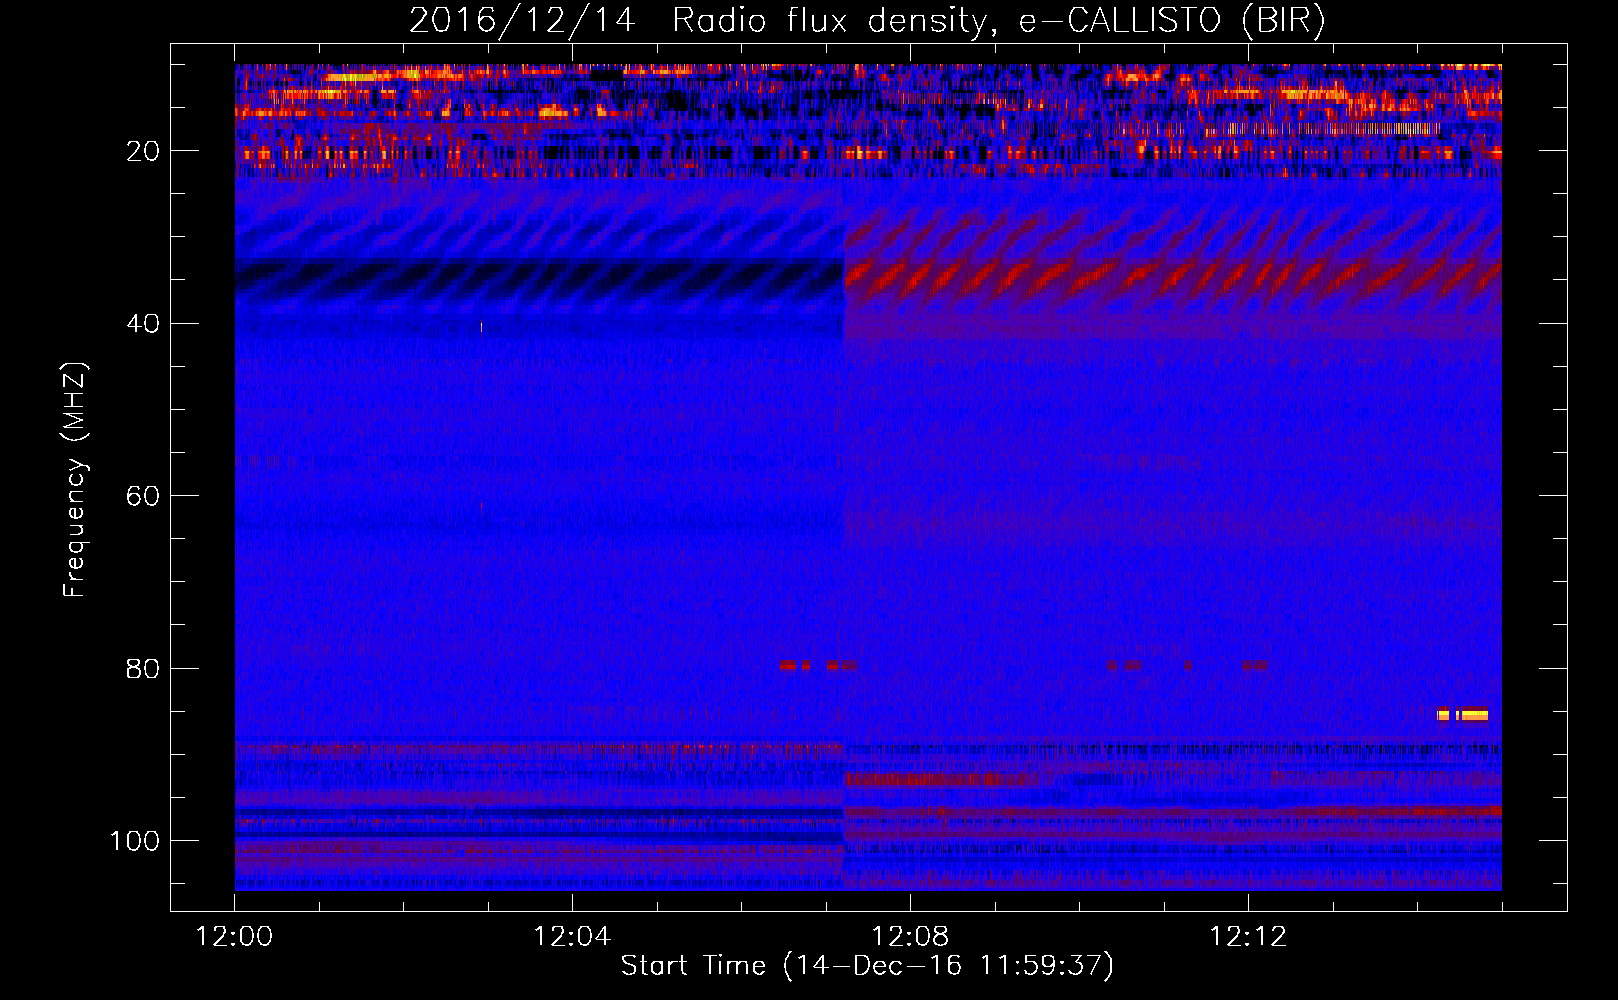Click the plot title "Radio flux density, e-CALLISTO (BIR)"

pyautogui.click(x=998, y=21)
